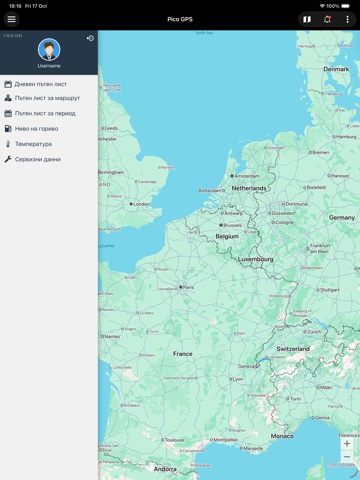The height and width of the screenshot is (480, 360).
Task: Click the Belgium label on map
Action: pos(227,236)
